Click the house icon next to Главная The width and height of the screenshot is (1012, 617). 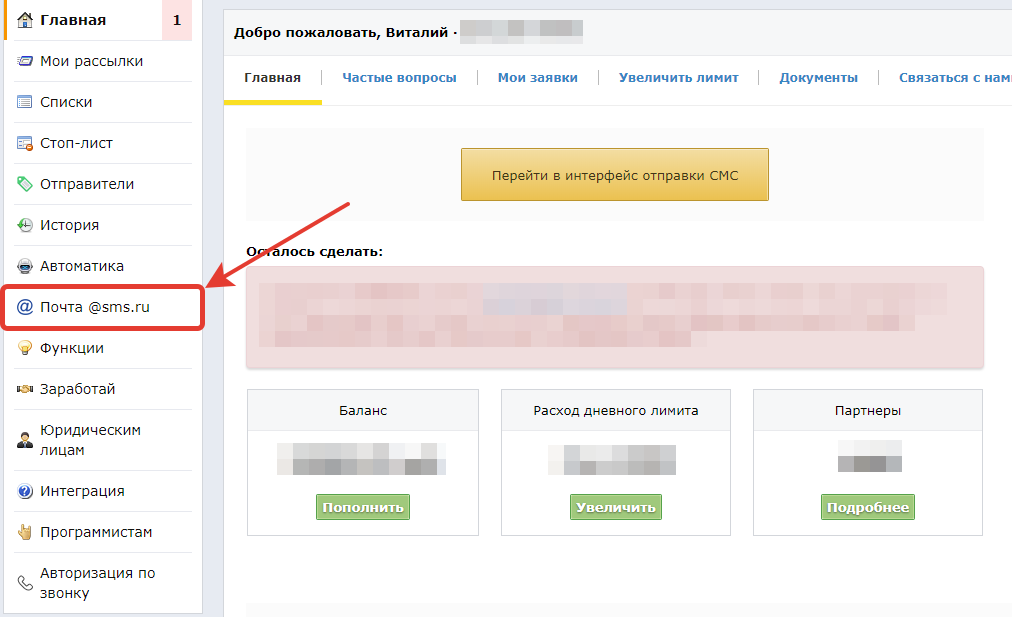25,20
